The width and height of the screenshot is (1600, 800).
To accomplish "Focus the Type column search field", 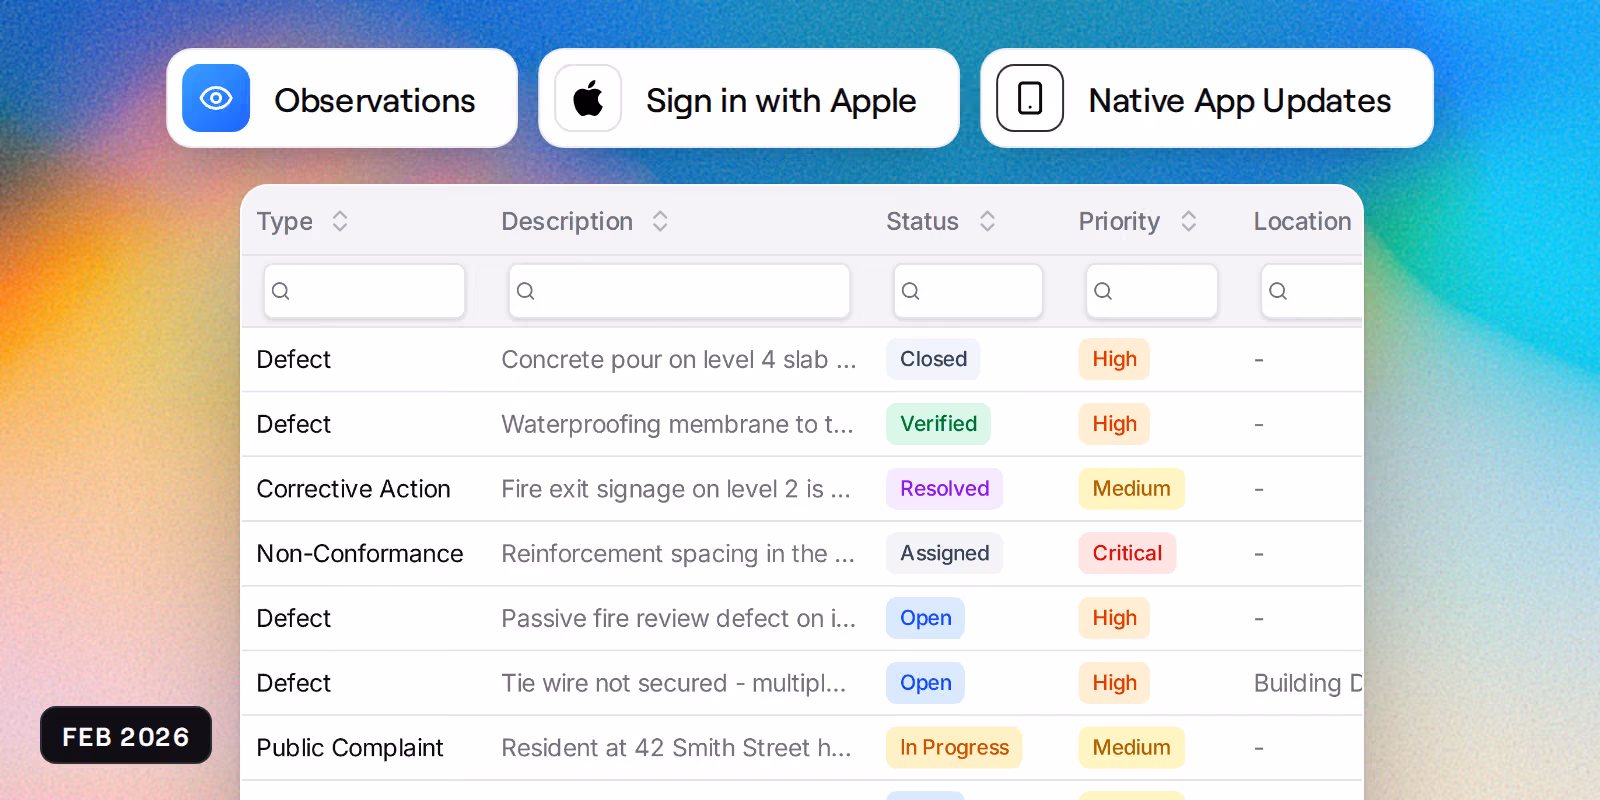I will [364, 291].
